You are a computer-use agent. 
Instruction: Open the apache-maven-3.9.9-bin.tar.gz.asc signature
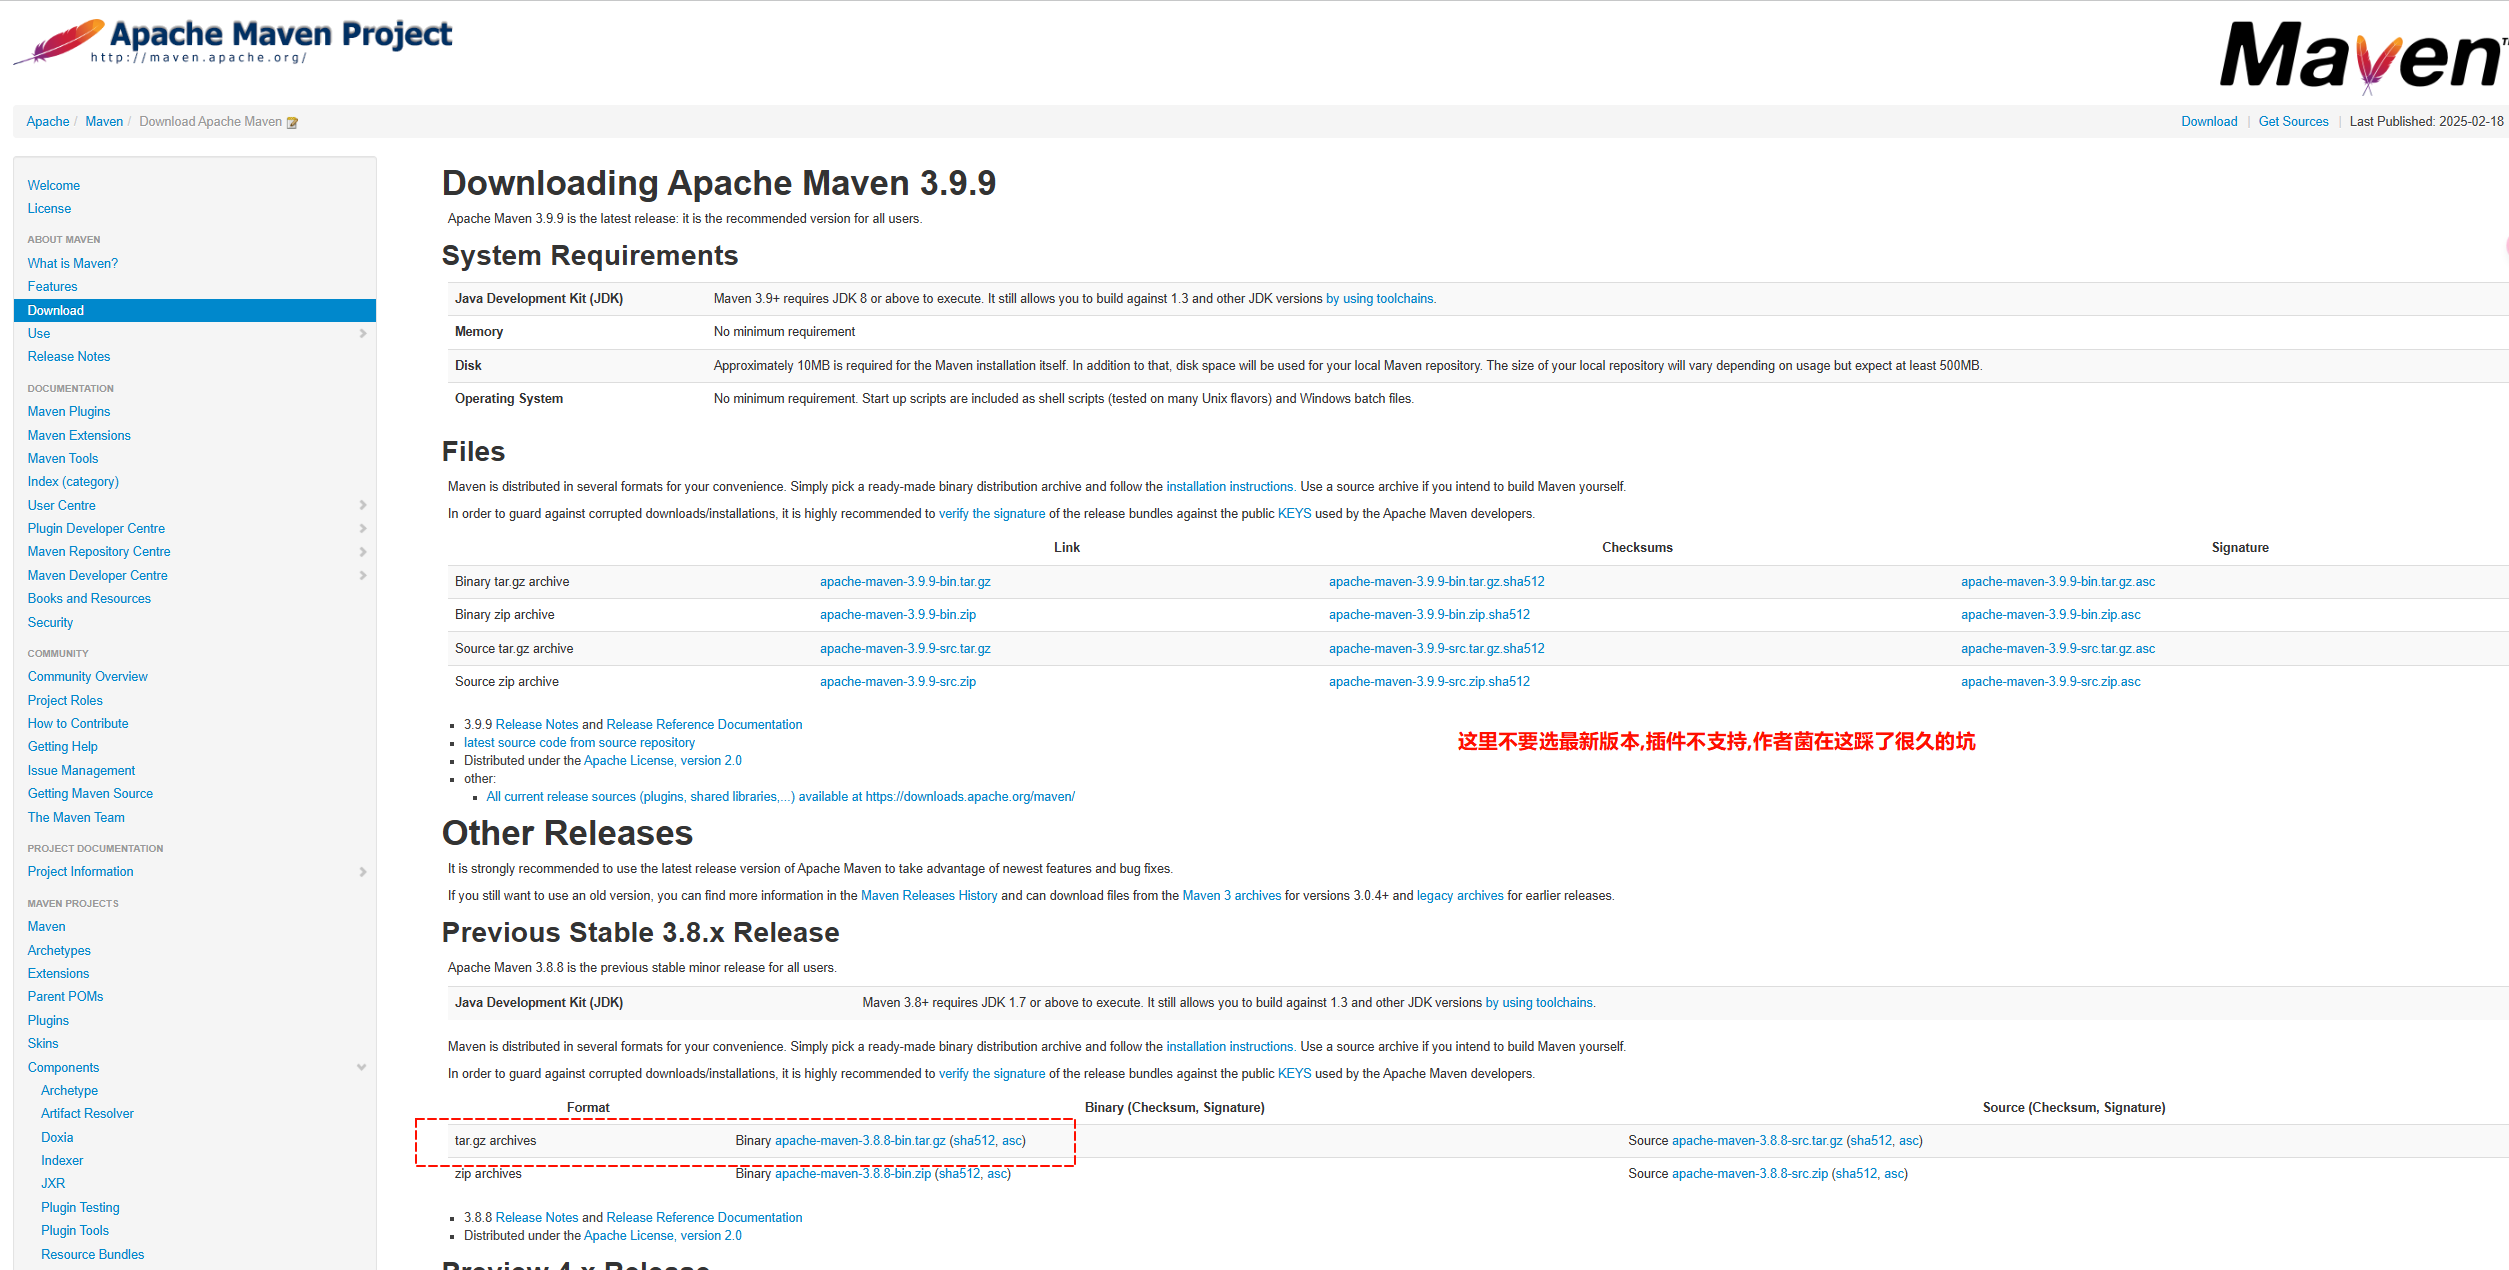[2058, 582]
